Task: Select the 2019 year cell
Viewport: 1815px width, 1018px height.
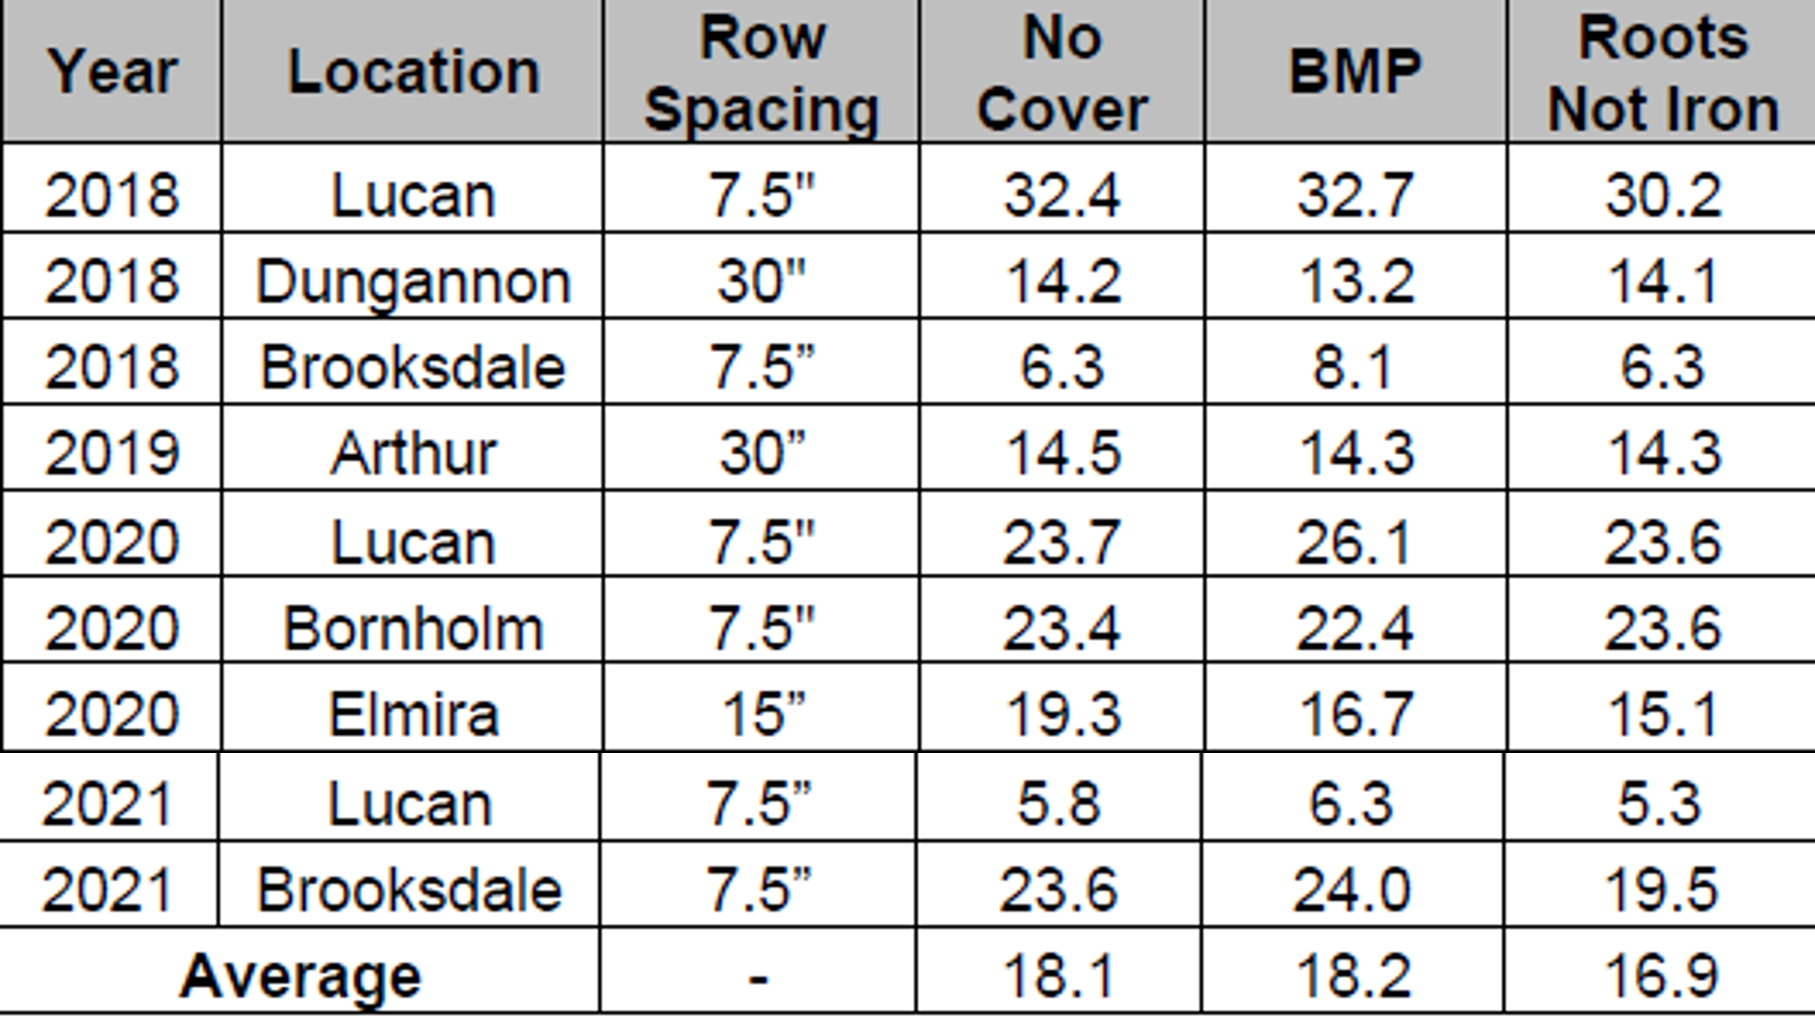Action: [x=112, y=453]
